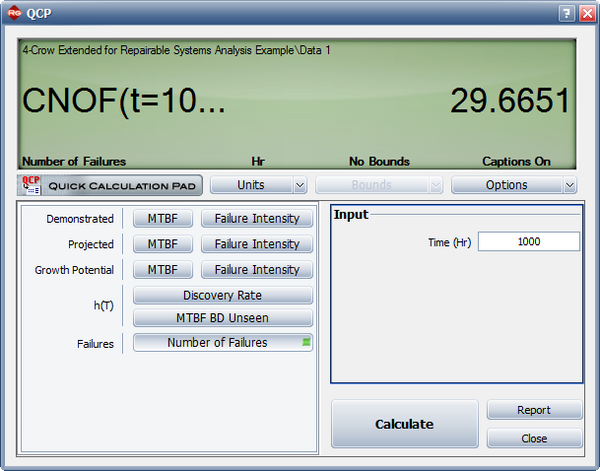The image size is (600, 471).
Task: Choose MTBF BD Unseen option
Action: (x=223, y=318)
